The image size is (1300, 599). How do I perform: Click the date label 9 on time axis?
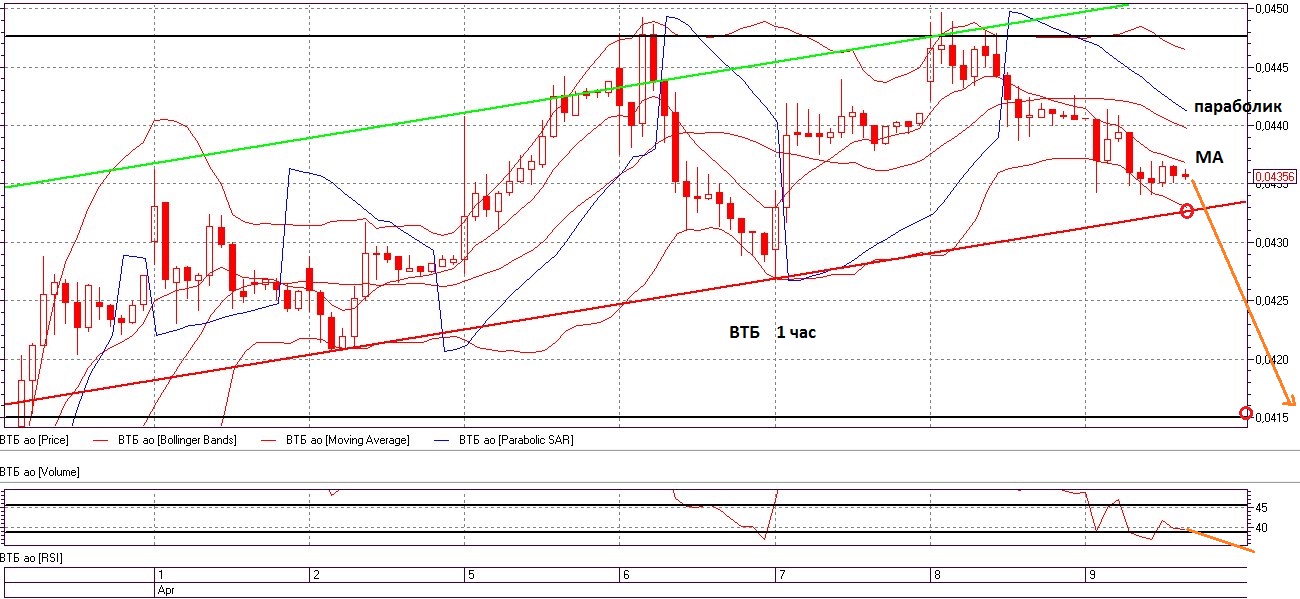[x=1090, y=575]
